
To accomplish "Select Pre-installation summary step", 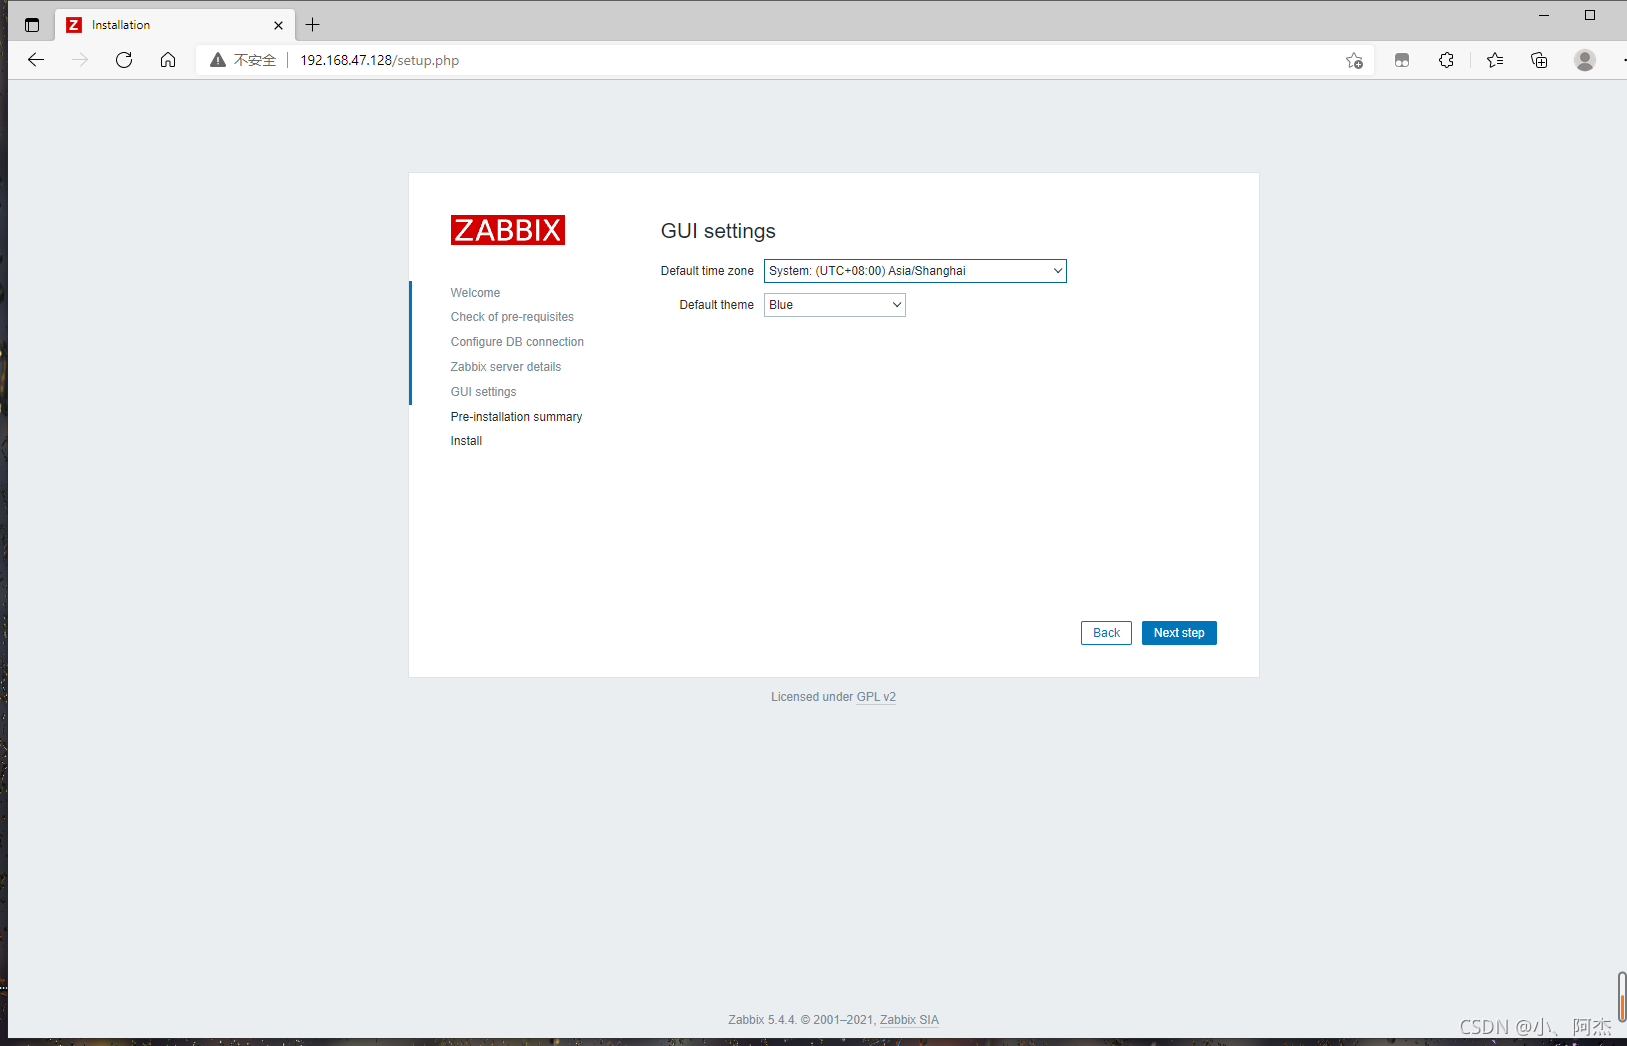I will (x=516, y=417).
